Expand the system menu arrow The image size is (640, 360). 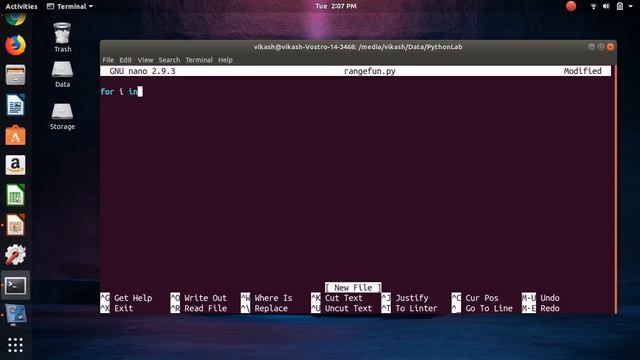pos(630,6)
